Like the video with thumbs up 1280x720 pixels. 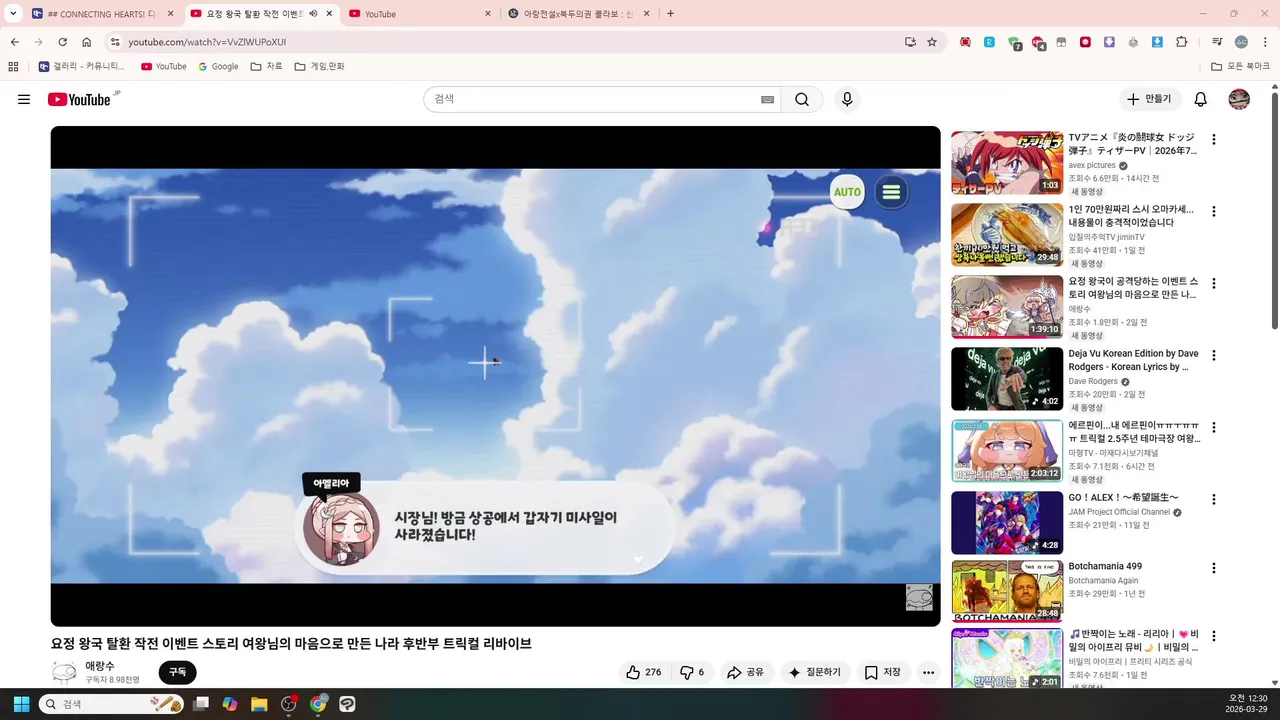coord(644,672)
